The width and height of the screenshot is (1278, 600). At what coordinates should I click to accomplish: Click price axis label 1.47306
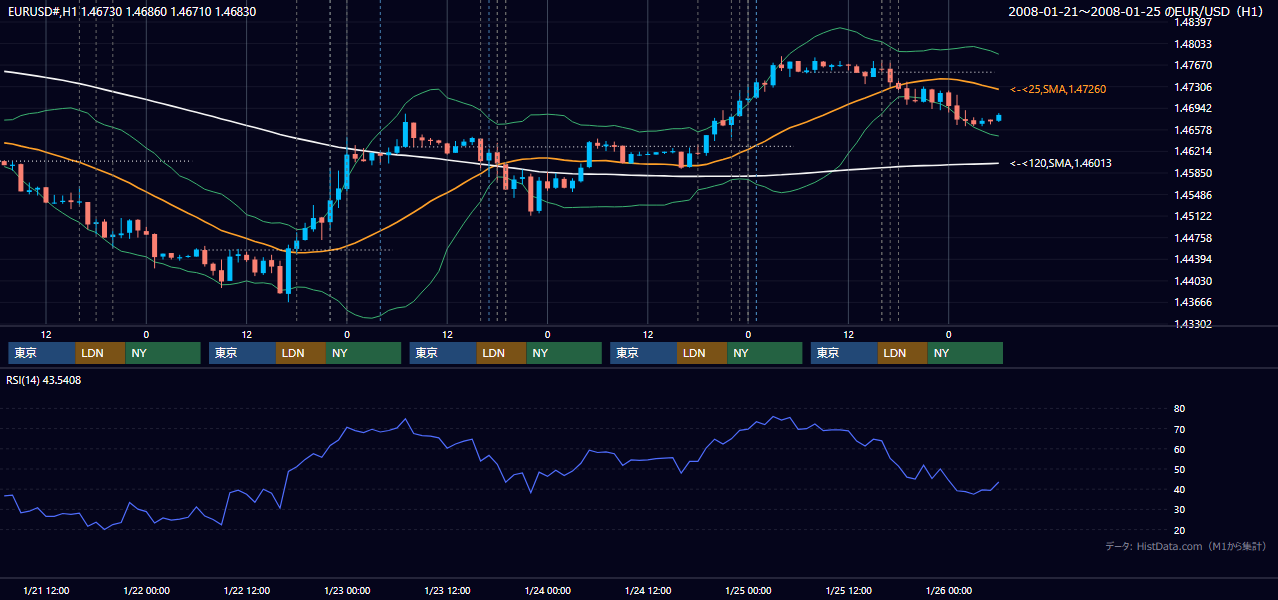click(1193, 87)
